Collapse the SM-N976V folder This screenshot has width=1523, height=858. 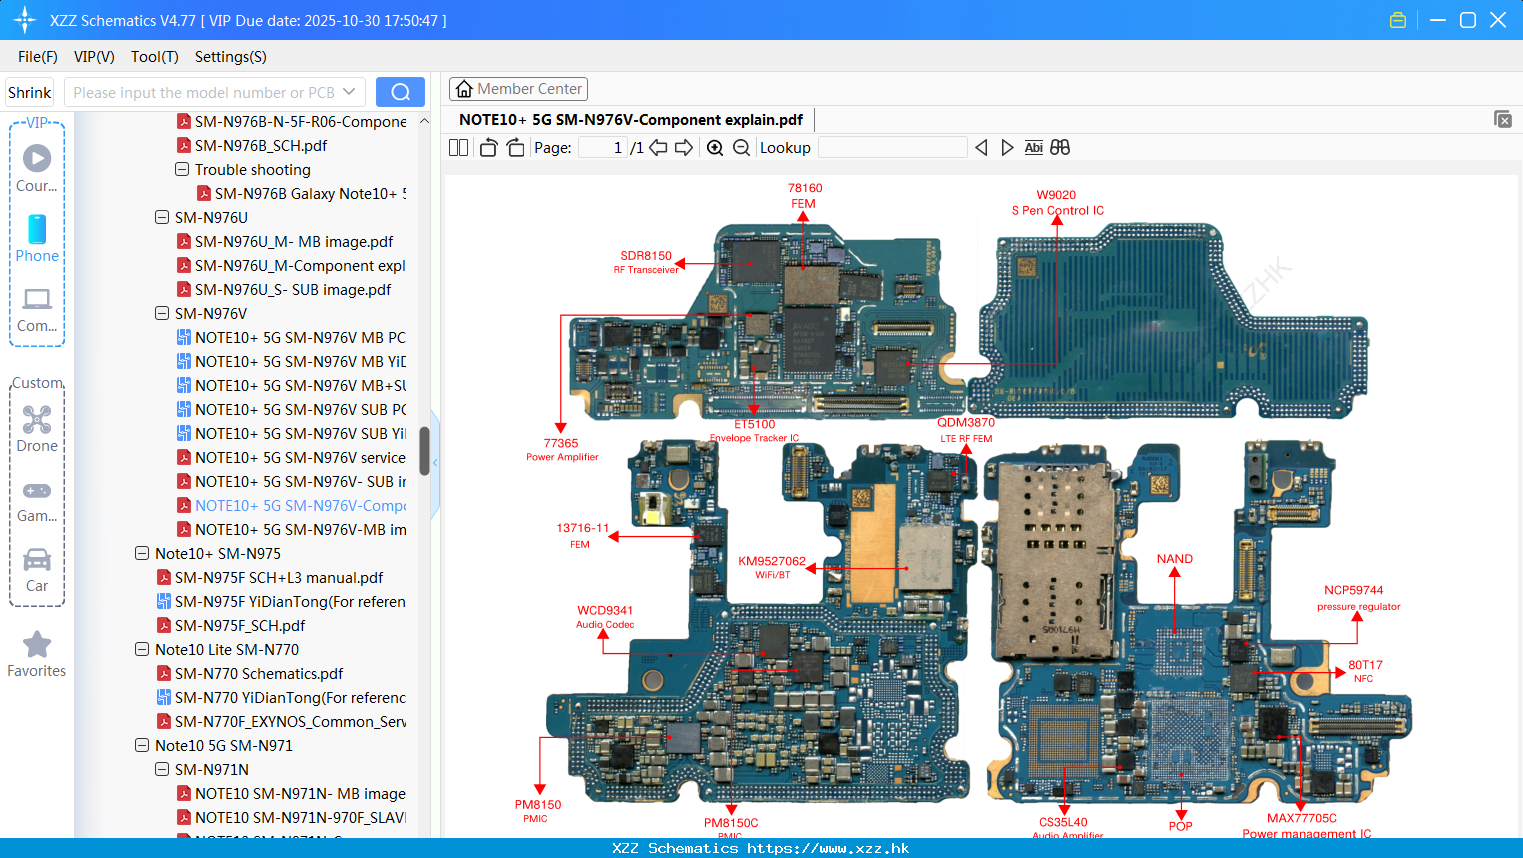pos(162,313)
